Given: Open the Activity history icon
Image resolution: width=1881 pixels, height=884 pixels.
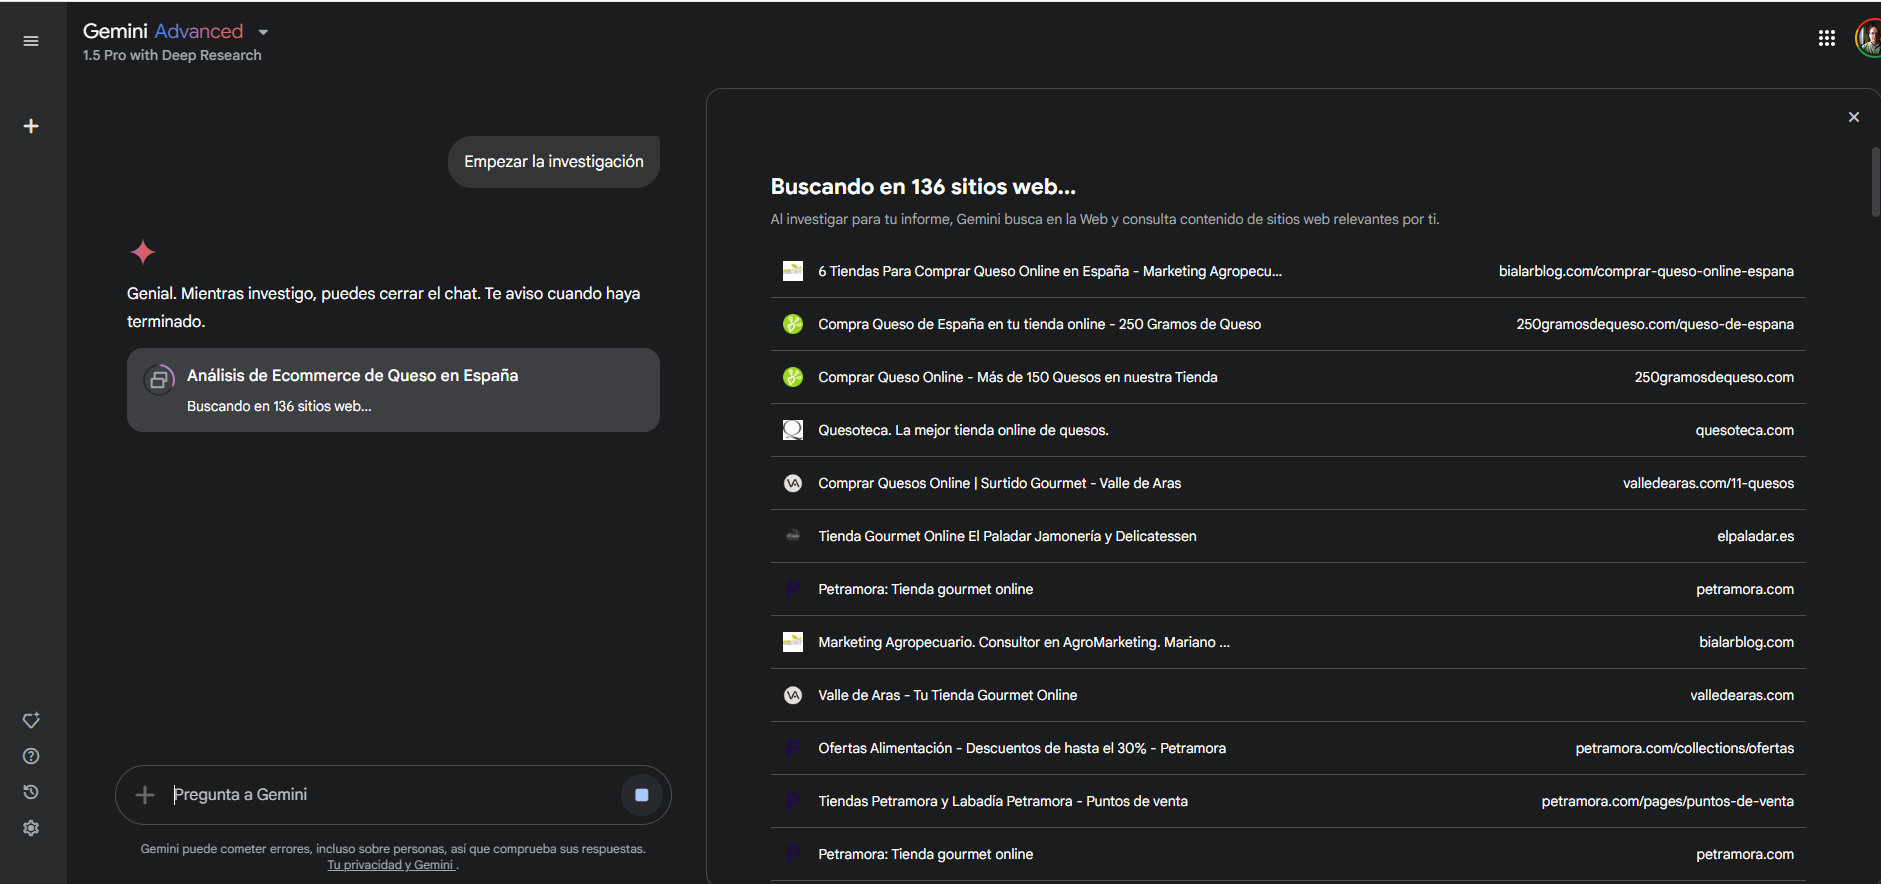Looking at the screenshot, I should [31, 792].
